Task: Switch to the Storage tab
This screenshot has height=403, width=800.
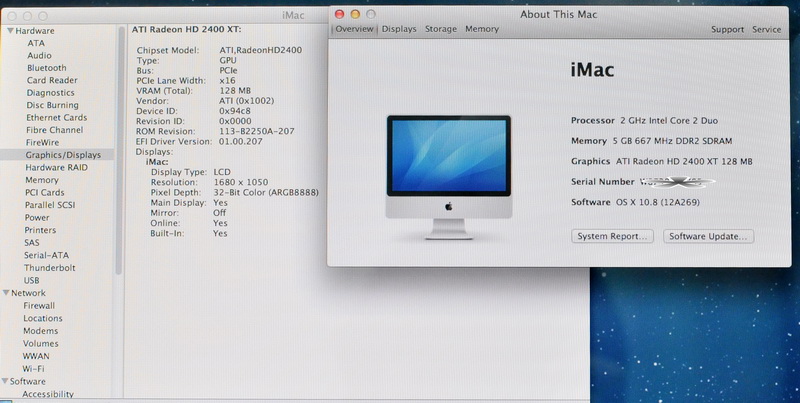Action: click(441, 29)
